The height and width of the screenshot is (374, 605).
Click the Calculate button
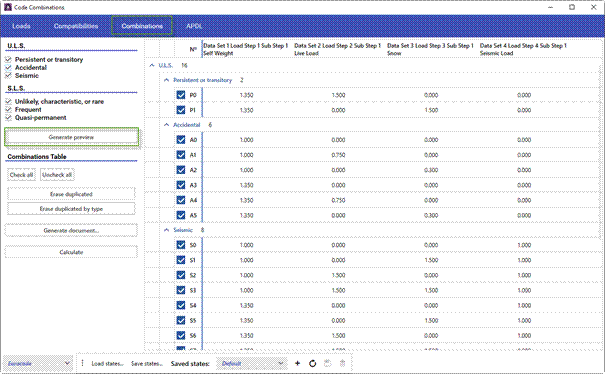pyautogui.click(x=71, y=252)
